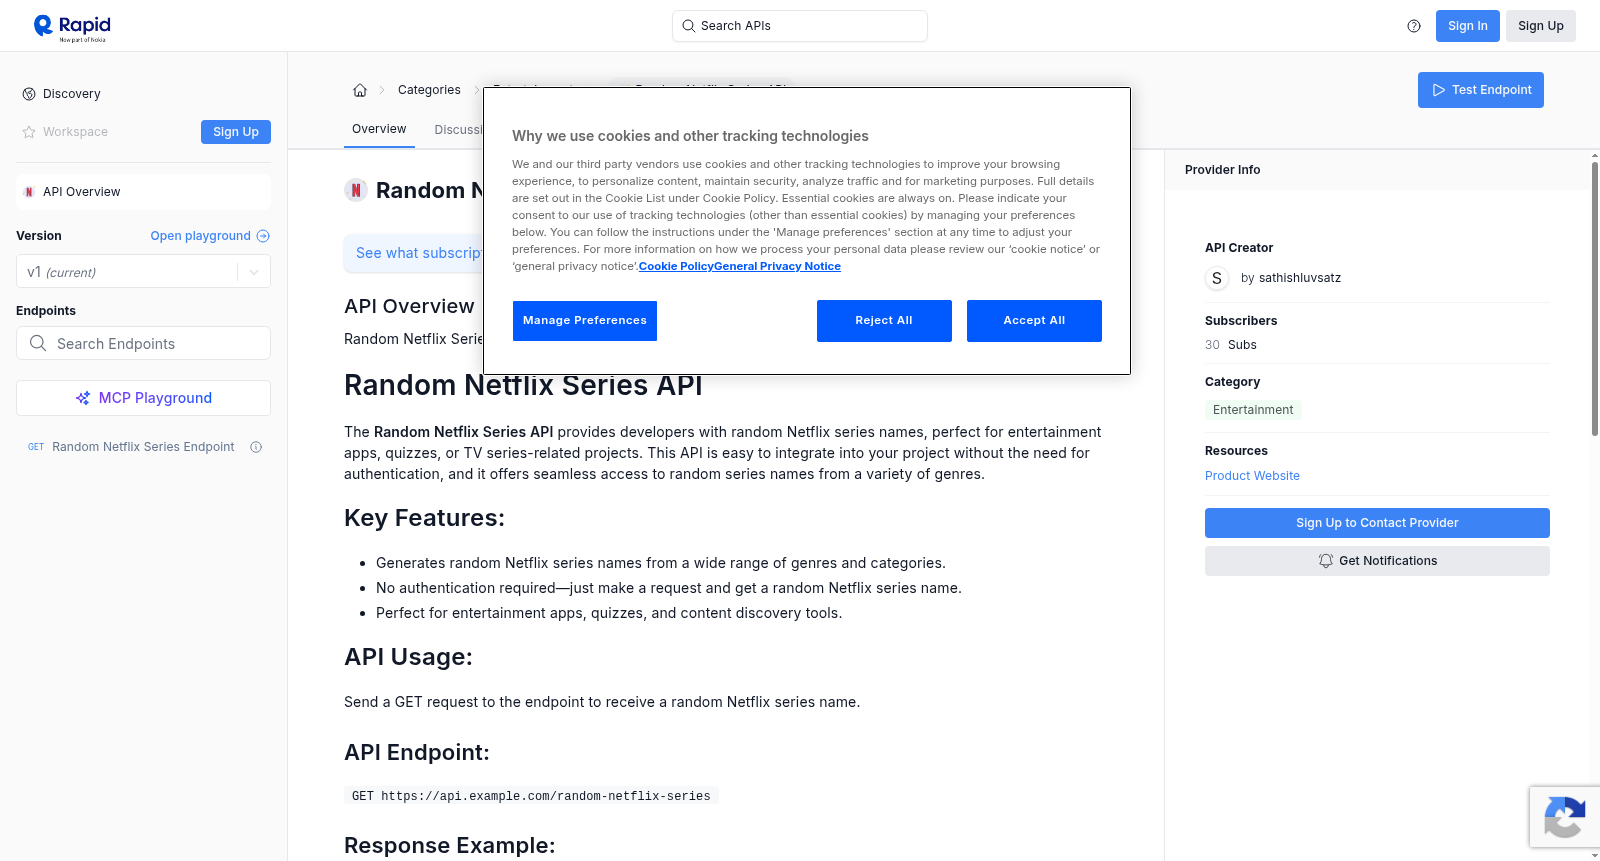The image size is (1600, 861).
Task: Accept All cookies
Action: click(x=1034, y=321)
